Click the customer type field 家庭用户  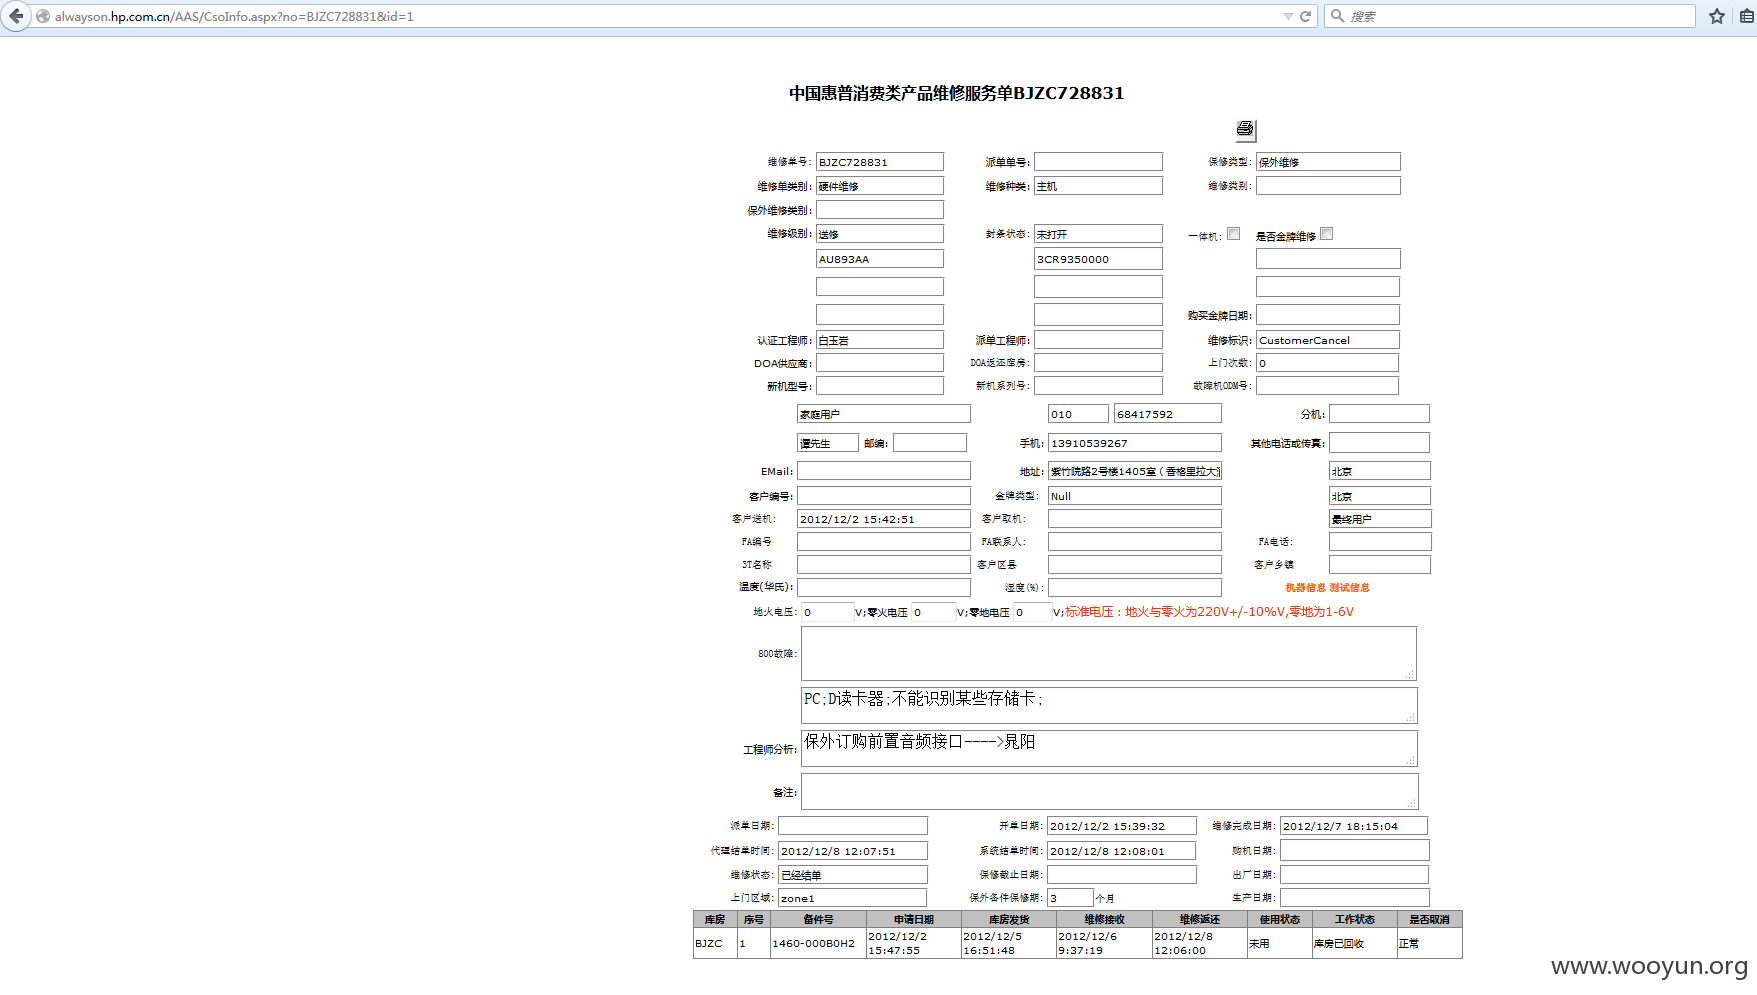[x=884, y=414]
